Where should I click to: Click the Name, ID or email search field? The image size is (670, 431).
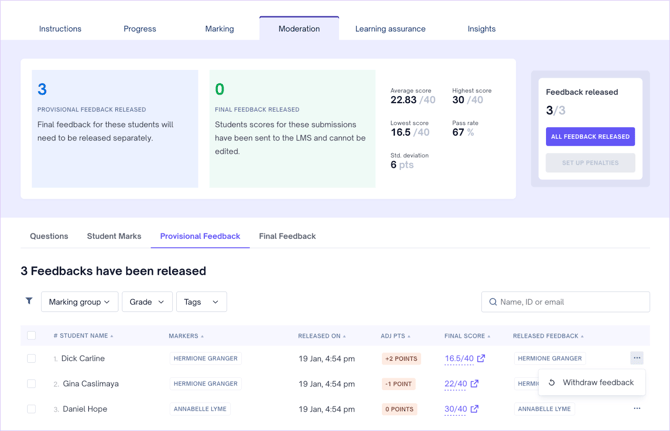[x=570, y=302]
